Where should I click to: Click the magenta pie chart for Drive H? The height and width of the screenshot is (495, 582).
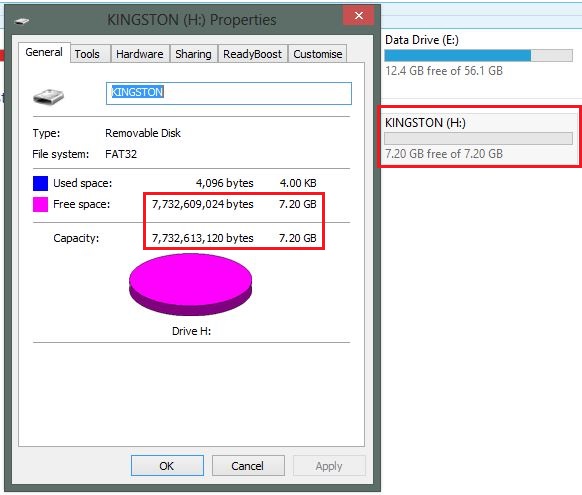(x=190, y=284)
